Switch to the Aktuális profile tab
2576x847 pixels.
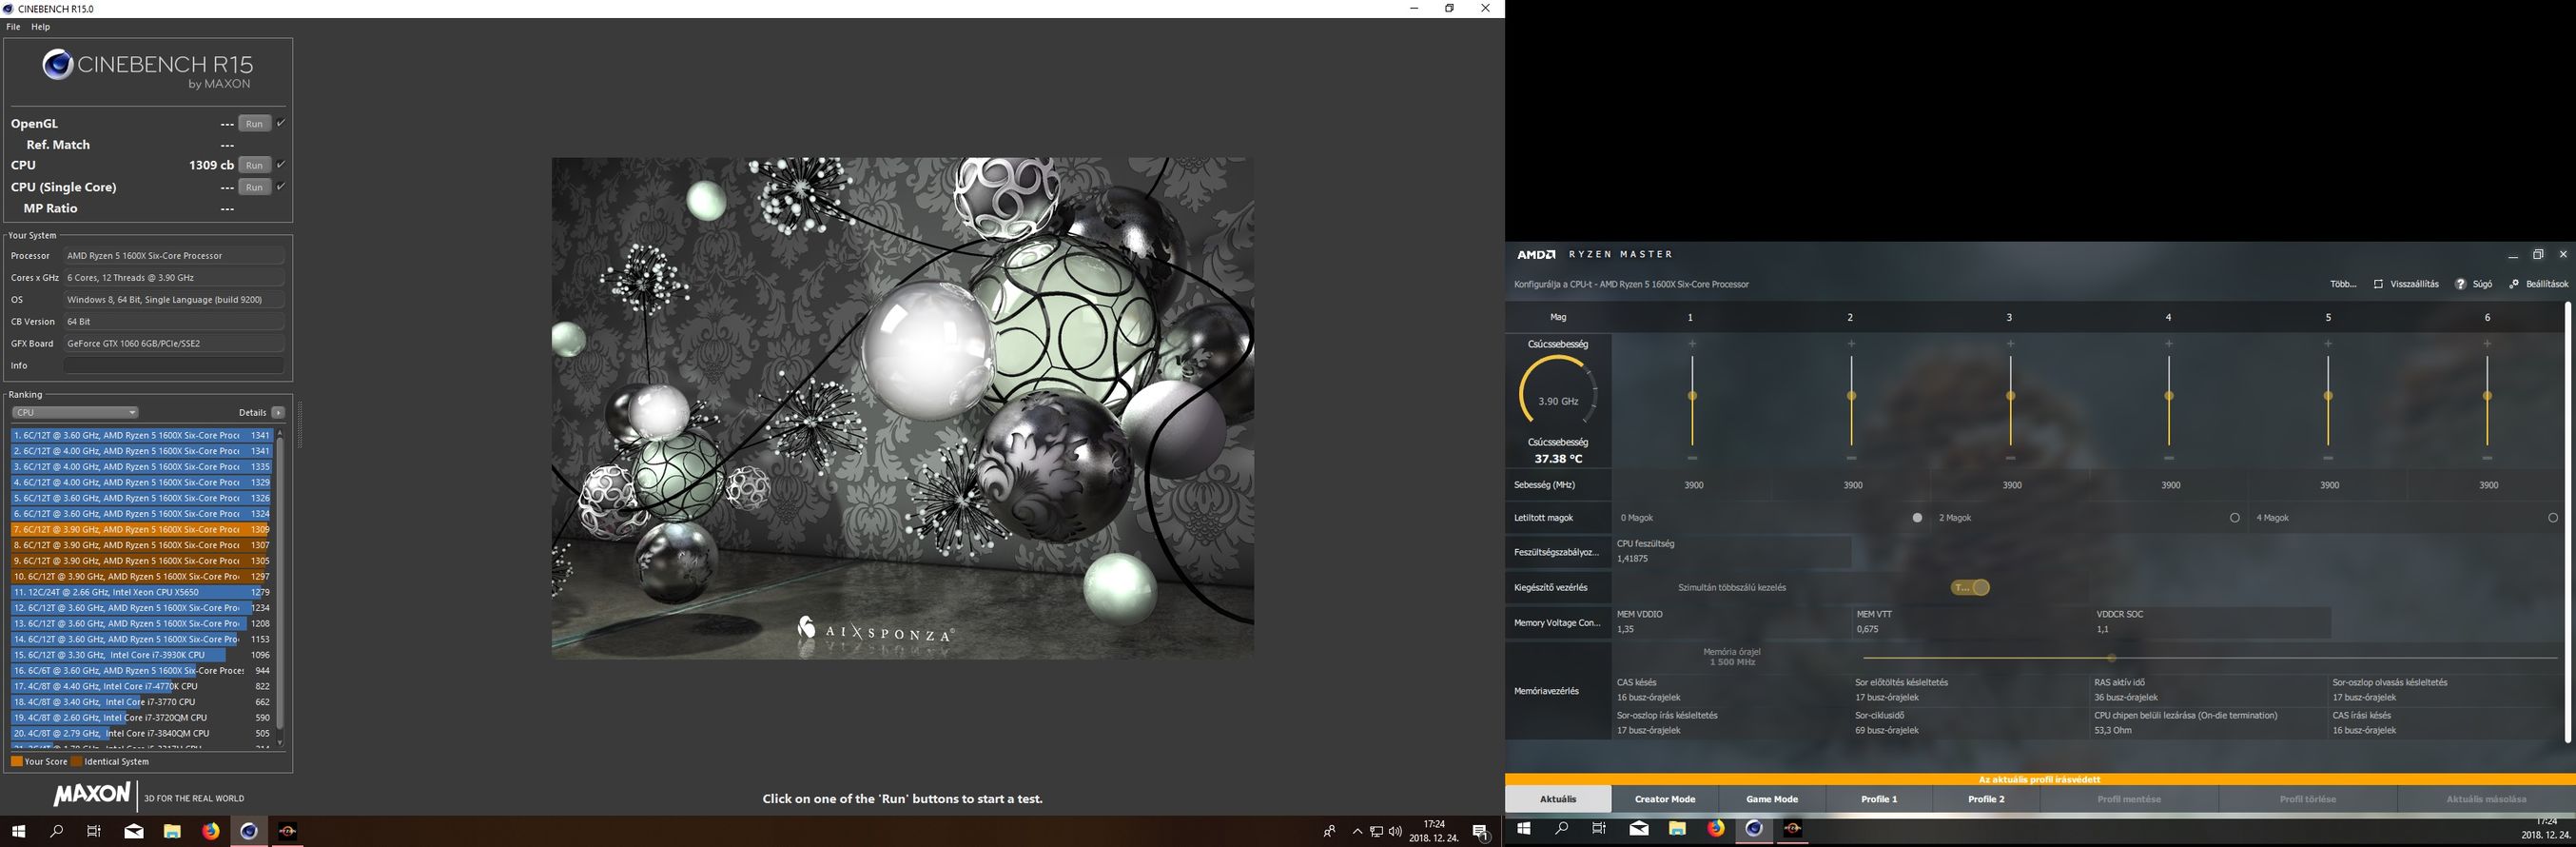click(1558, 799)
